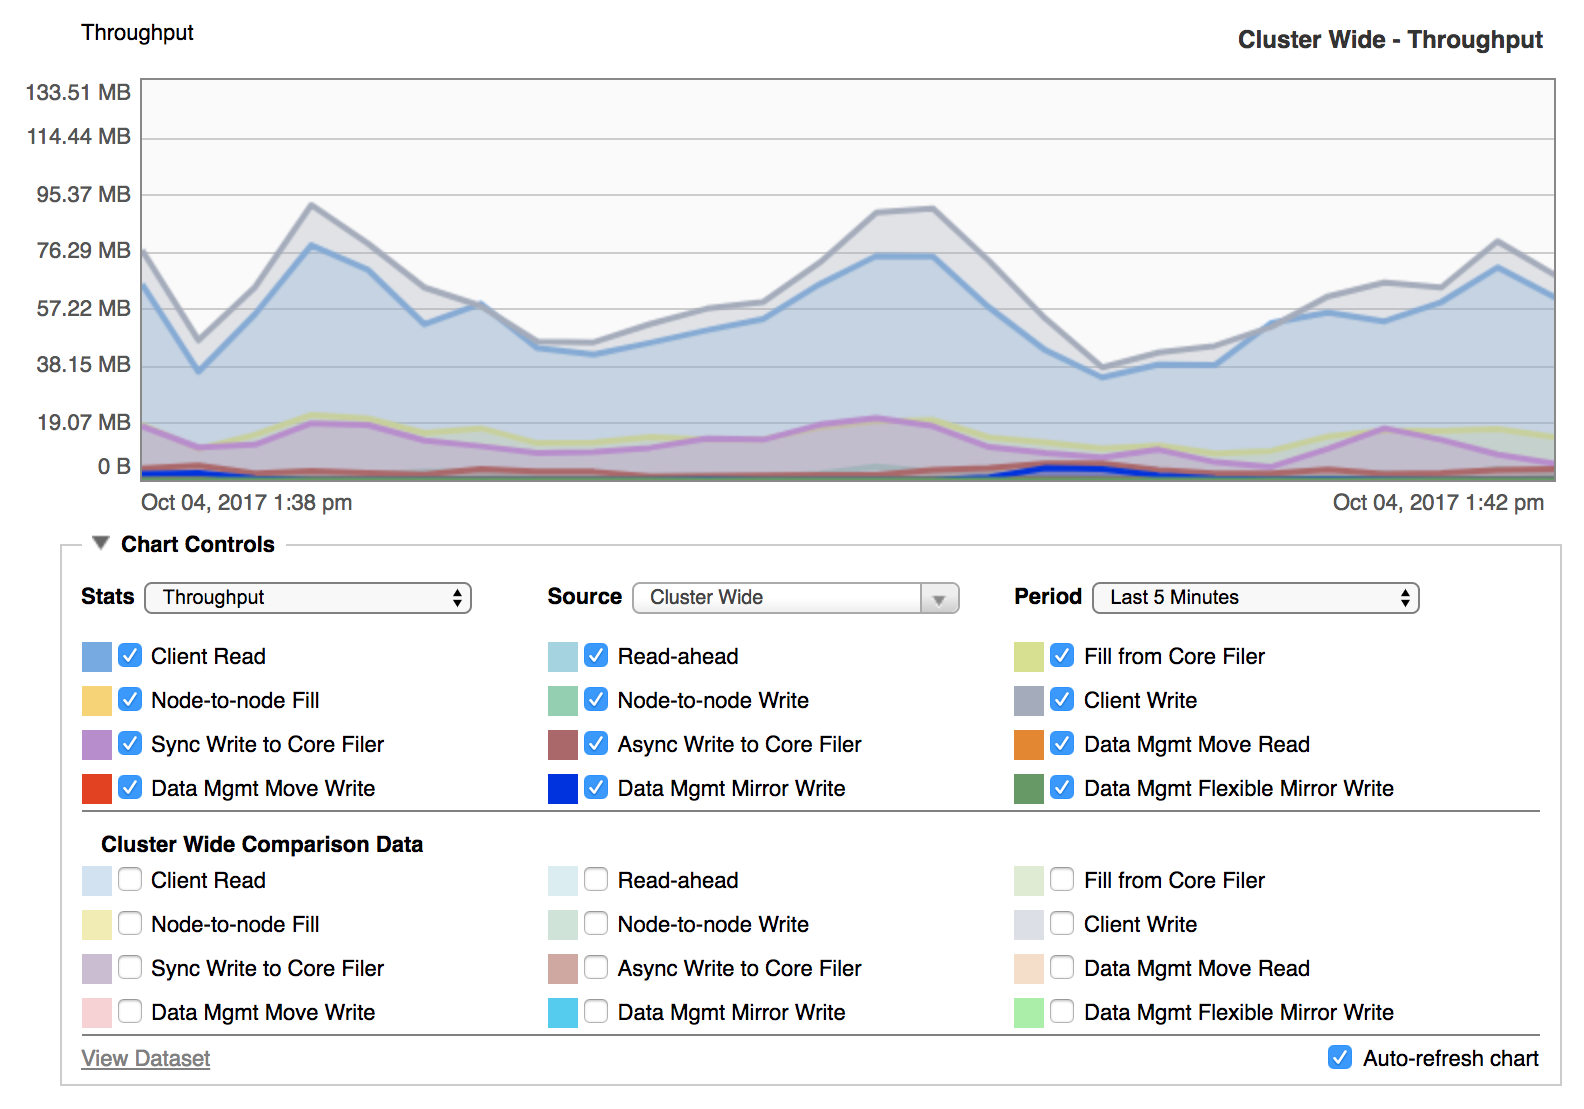This screenshot has height=1109, width=1584.
Task: Click the 133.51 MB axis label
Action: pos(78,92)
